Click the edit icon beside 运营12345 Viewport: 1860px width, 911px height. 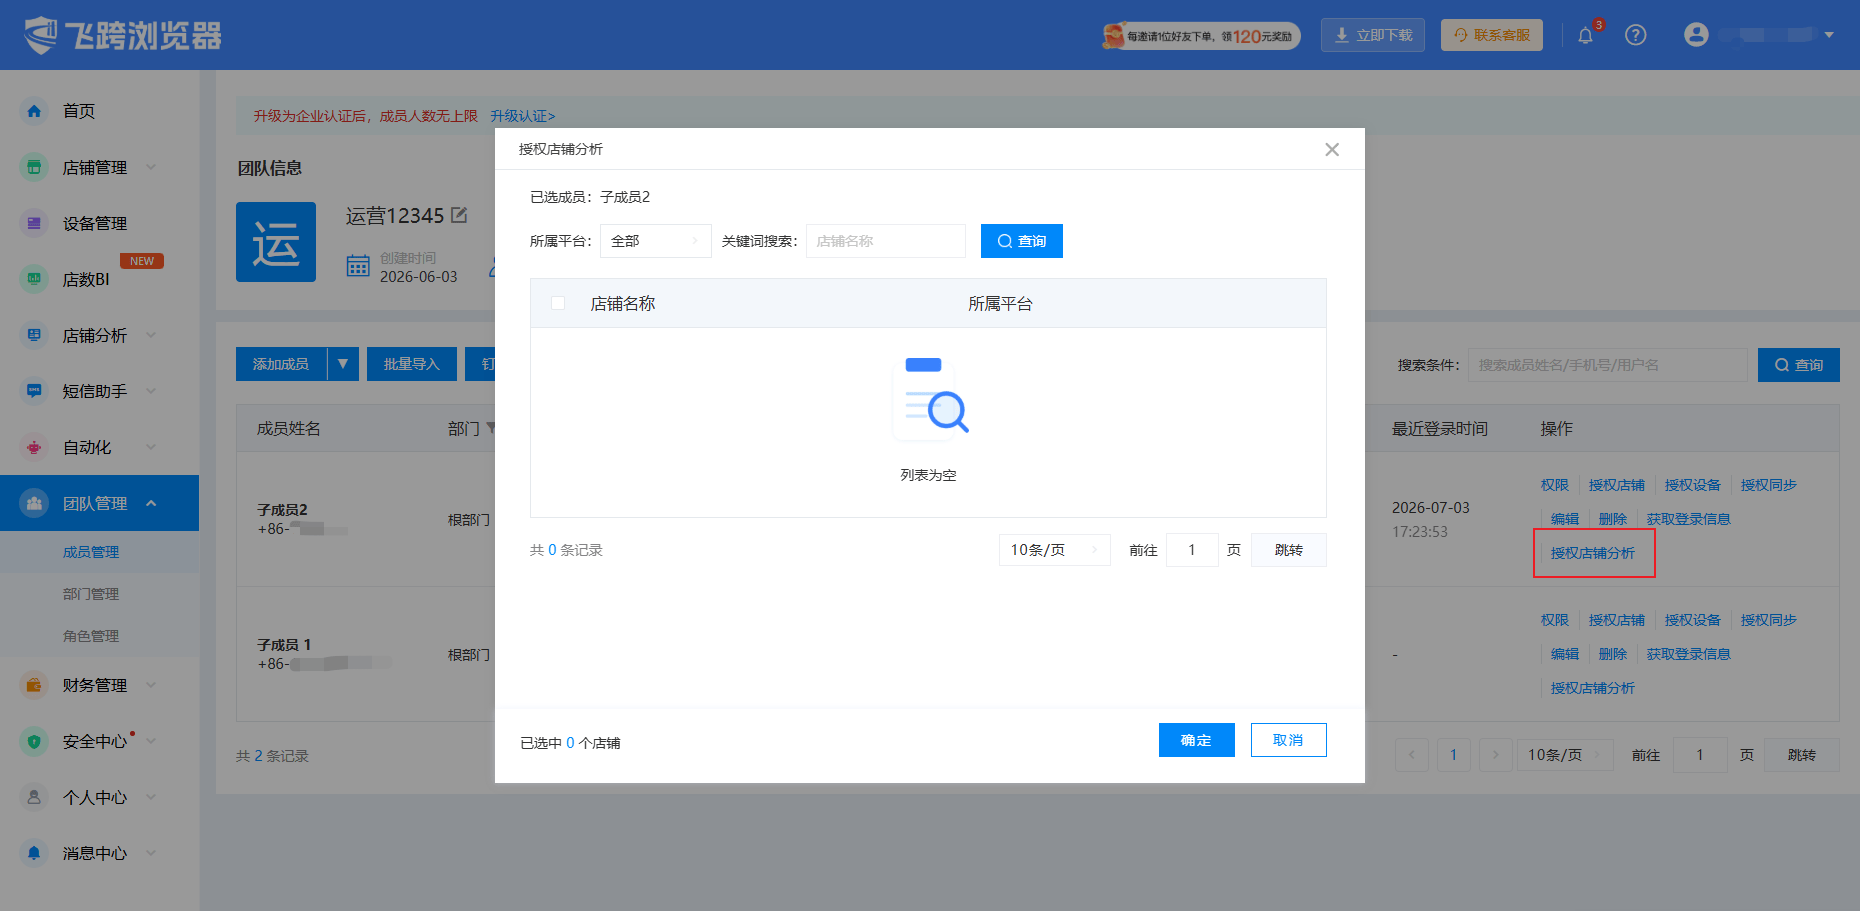click(x=459, y=215)
